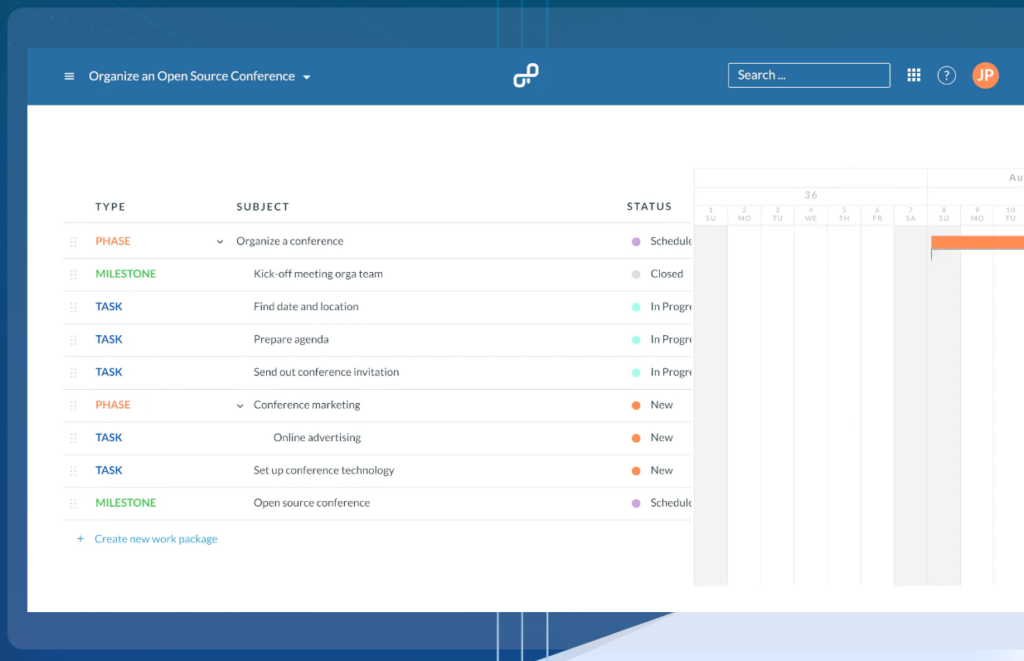Image resolution: width=1024 pixels, height=661 pixels.
Task: Open the help question mark icon
Action: tap(946, 76)
